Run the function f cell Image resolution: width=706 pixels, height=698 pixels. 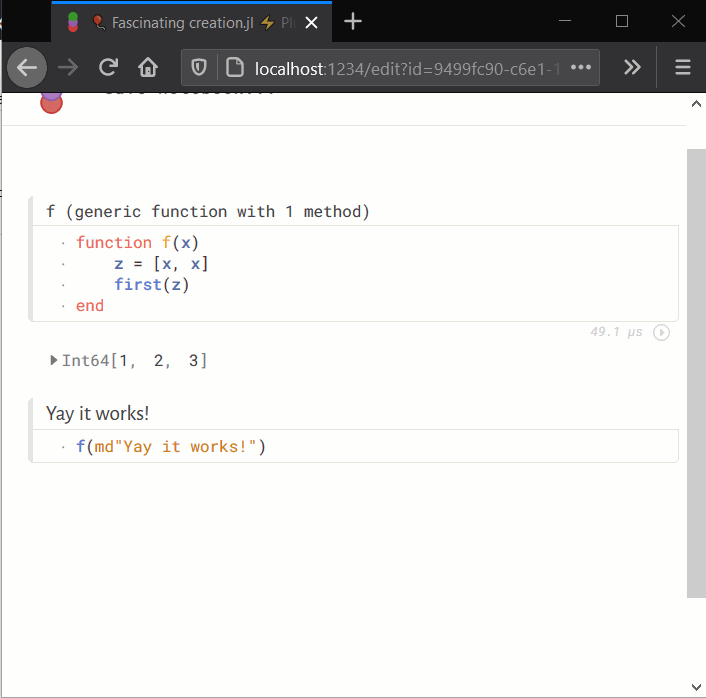tap(661, 332)
